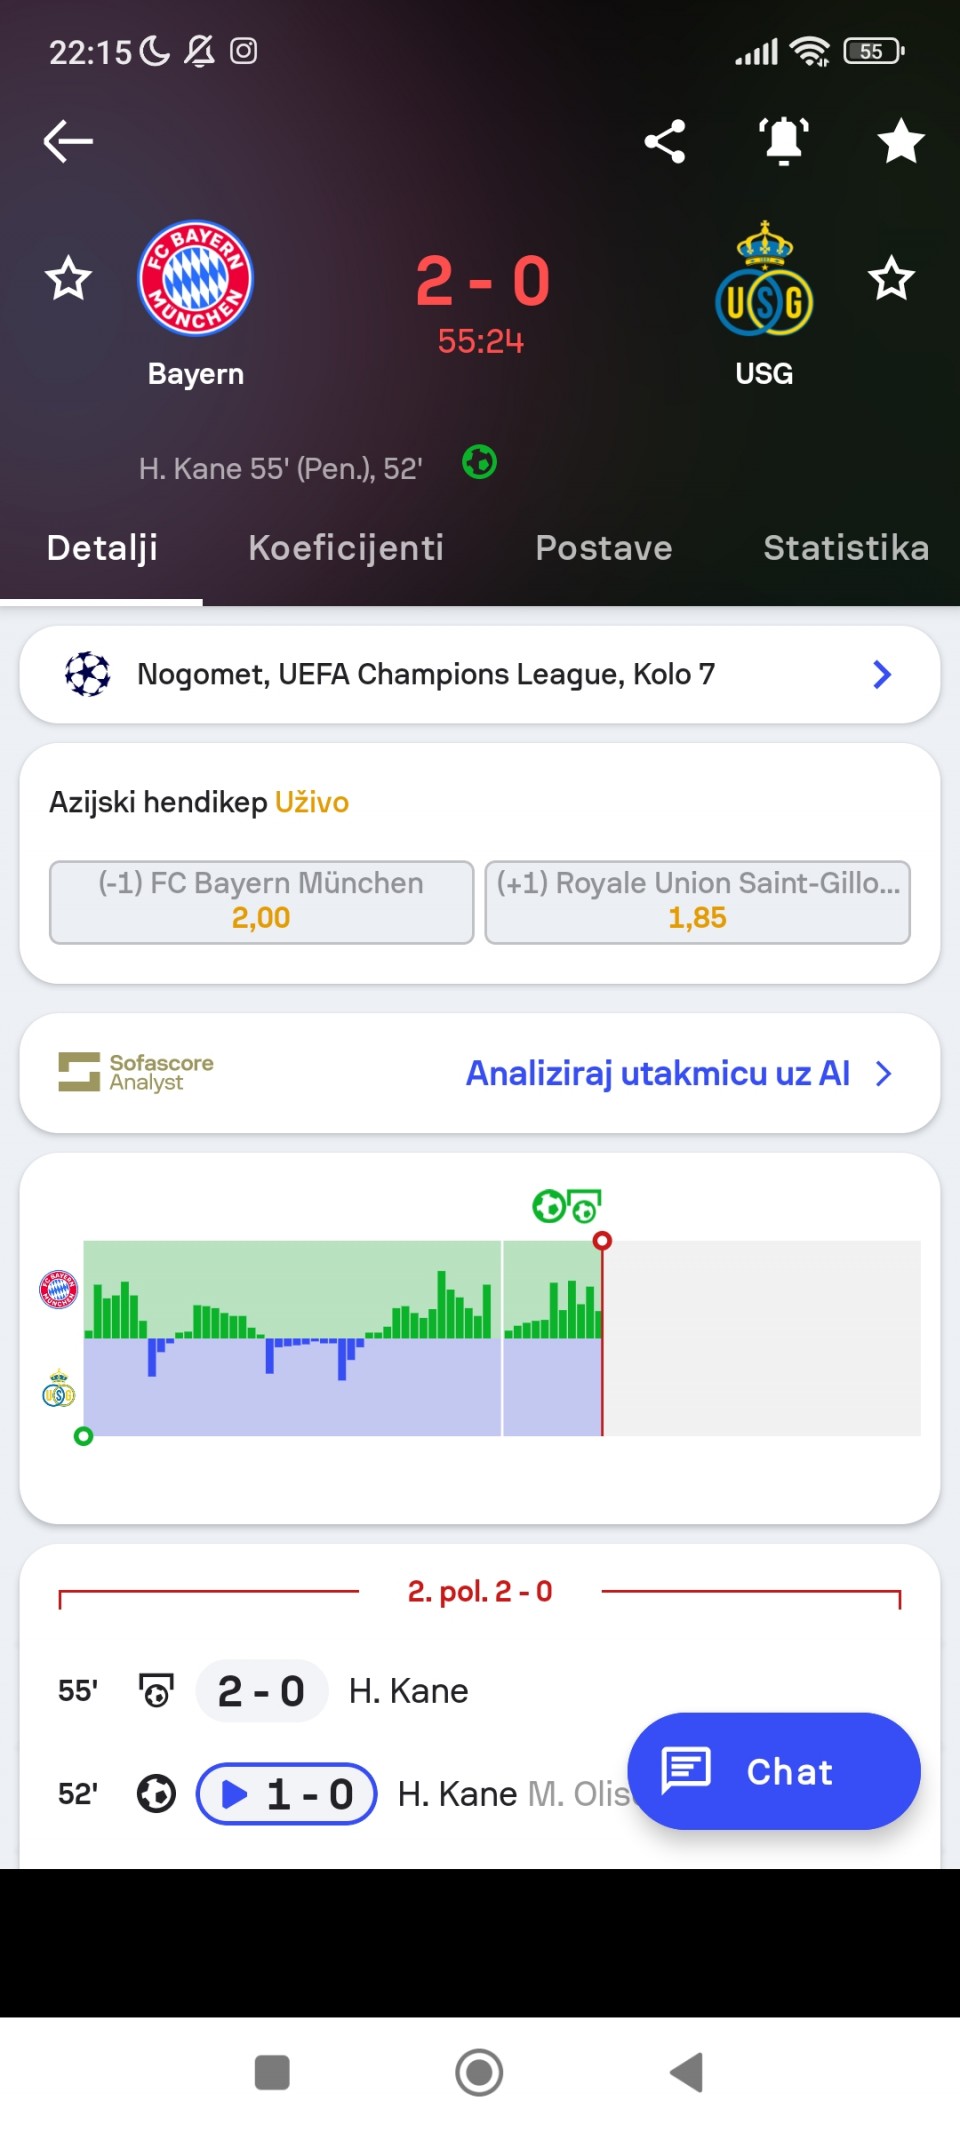Bet on (-1) FC Bayern München 2,00

pos(261,901)
